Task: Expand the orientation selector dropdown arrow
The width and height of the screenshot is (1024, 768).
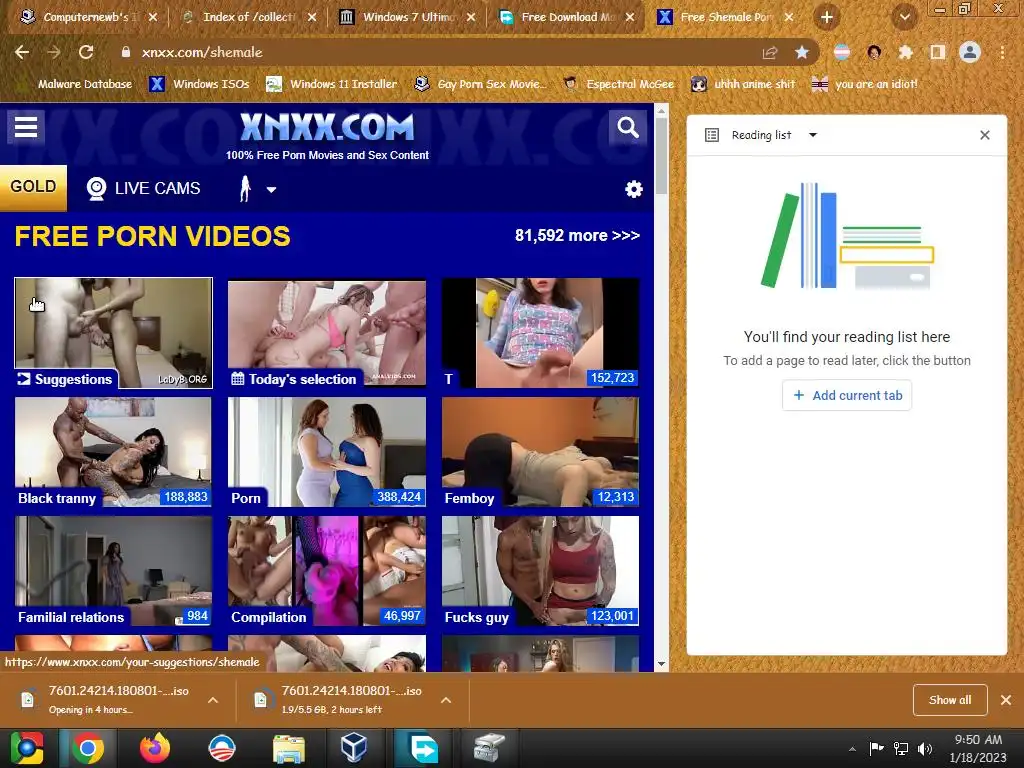Action: pyautogui.click(x=271, y=189)
